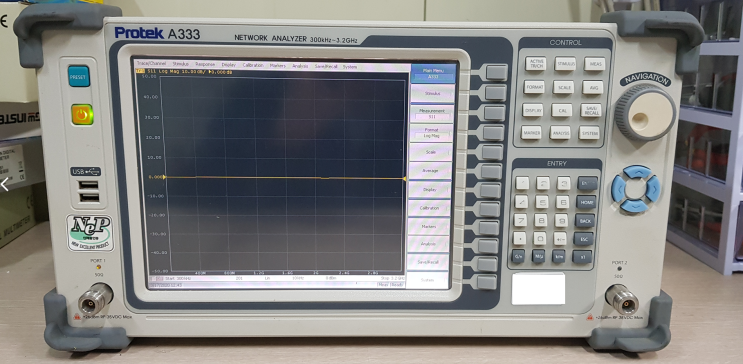Click the blue right arrow navigation key
743x364 pixels.
tap(652, 189)
